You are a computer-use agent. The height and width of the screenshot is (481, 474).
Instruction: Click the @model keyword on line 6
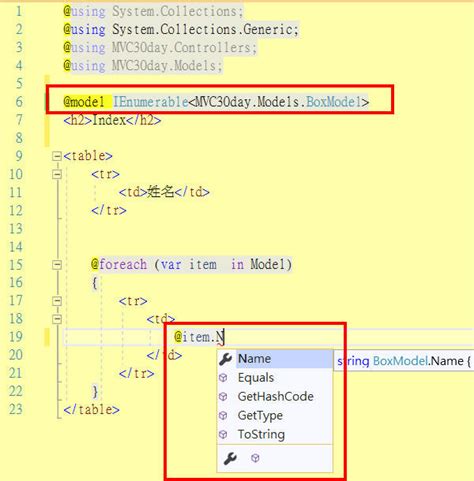pyautogui.click(x=84, y=102)
